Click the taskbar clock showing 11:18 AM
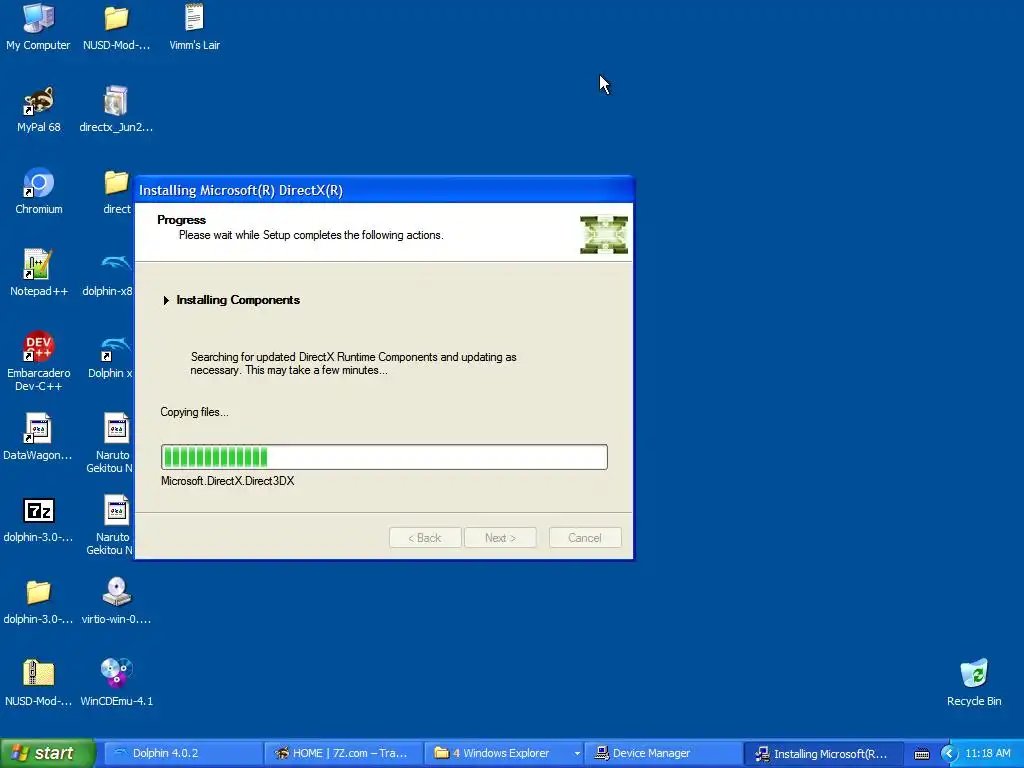The image size is (1024, 768). coord(987,754)
